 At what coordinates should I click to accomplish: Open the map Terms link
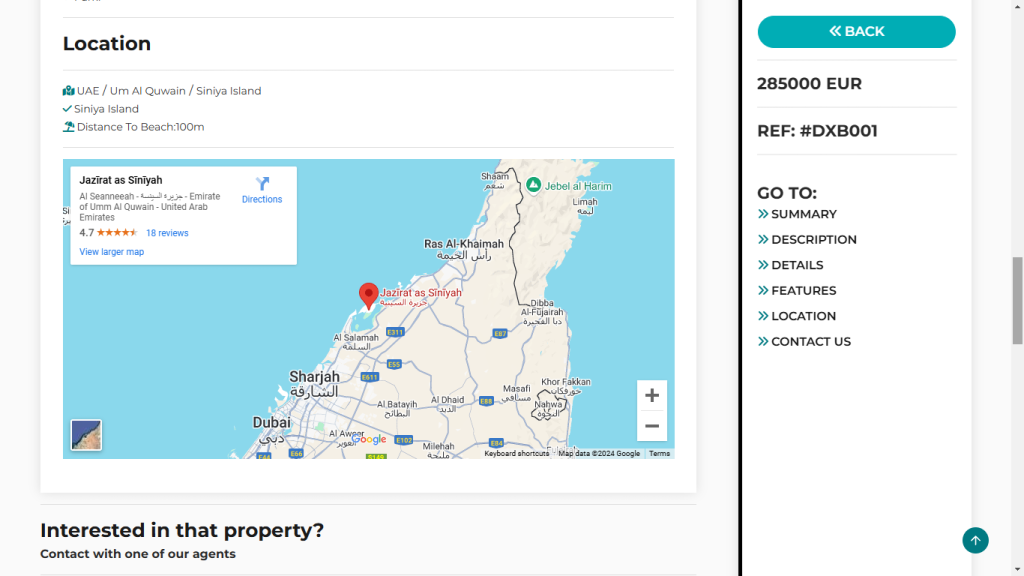[x=660, y=454]
